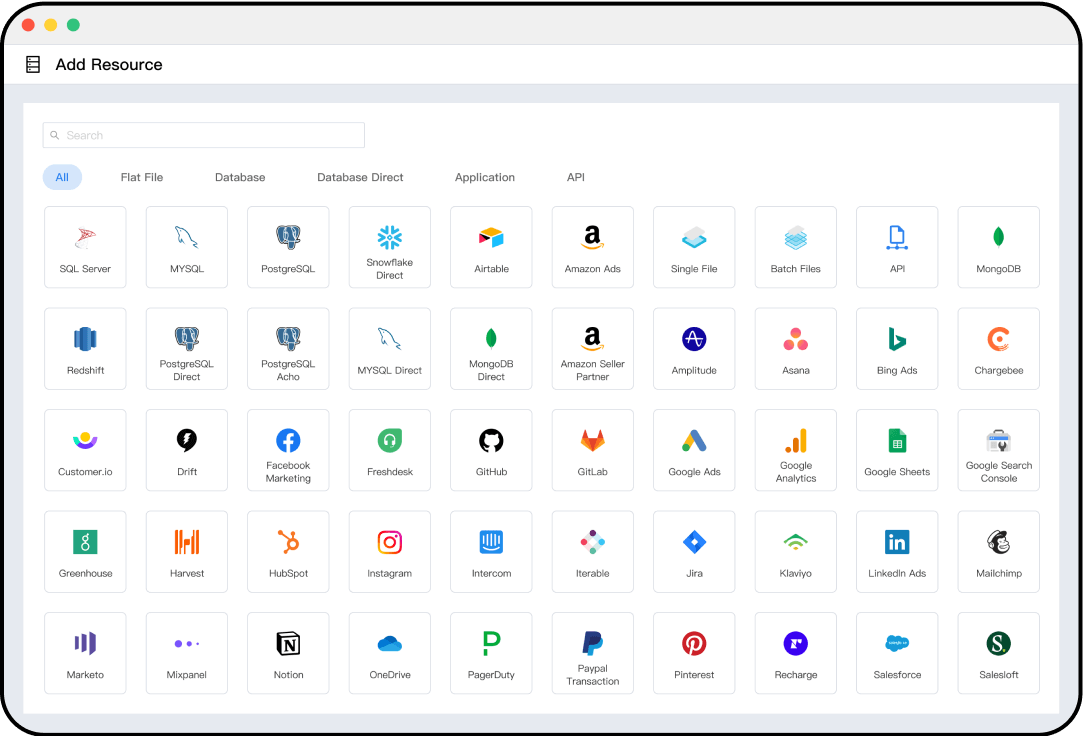Select the All filter pill
The height and width of the screenshot is (736, 1083).
62,177
